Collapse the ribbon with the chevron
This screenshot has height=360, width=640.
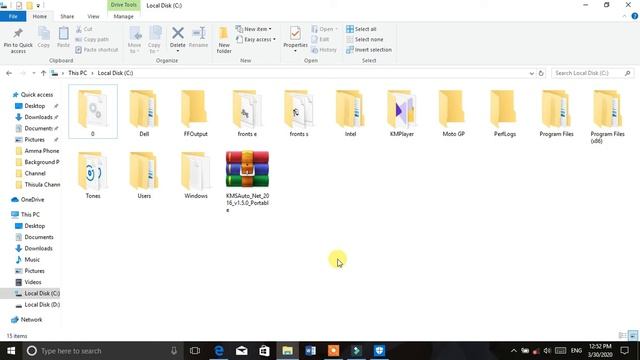[624, 16]
